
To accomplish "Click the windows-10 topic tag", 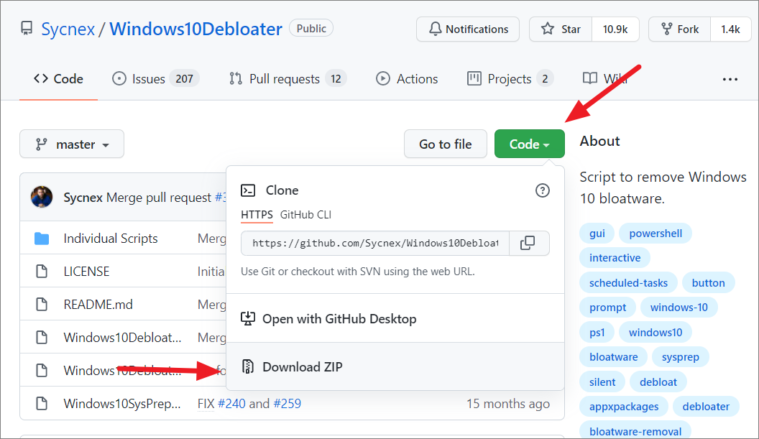I will (679, 307).
